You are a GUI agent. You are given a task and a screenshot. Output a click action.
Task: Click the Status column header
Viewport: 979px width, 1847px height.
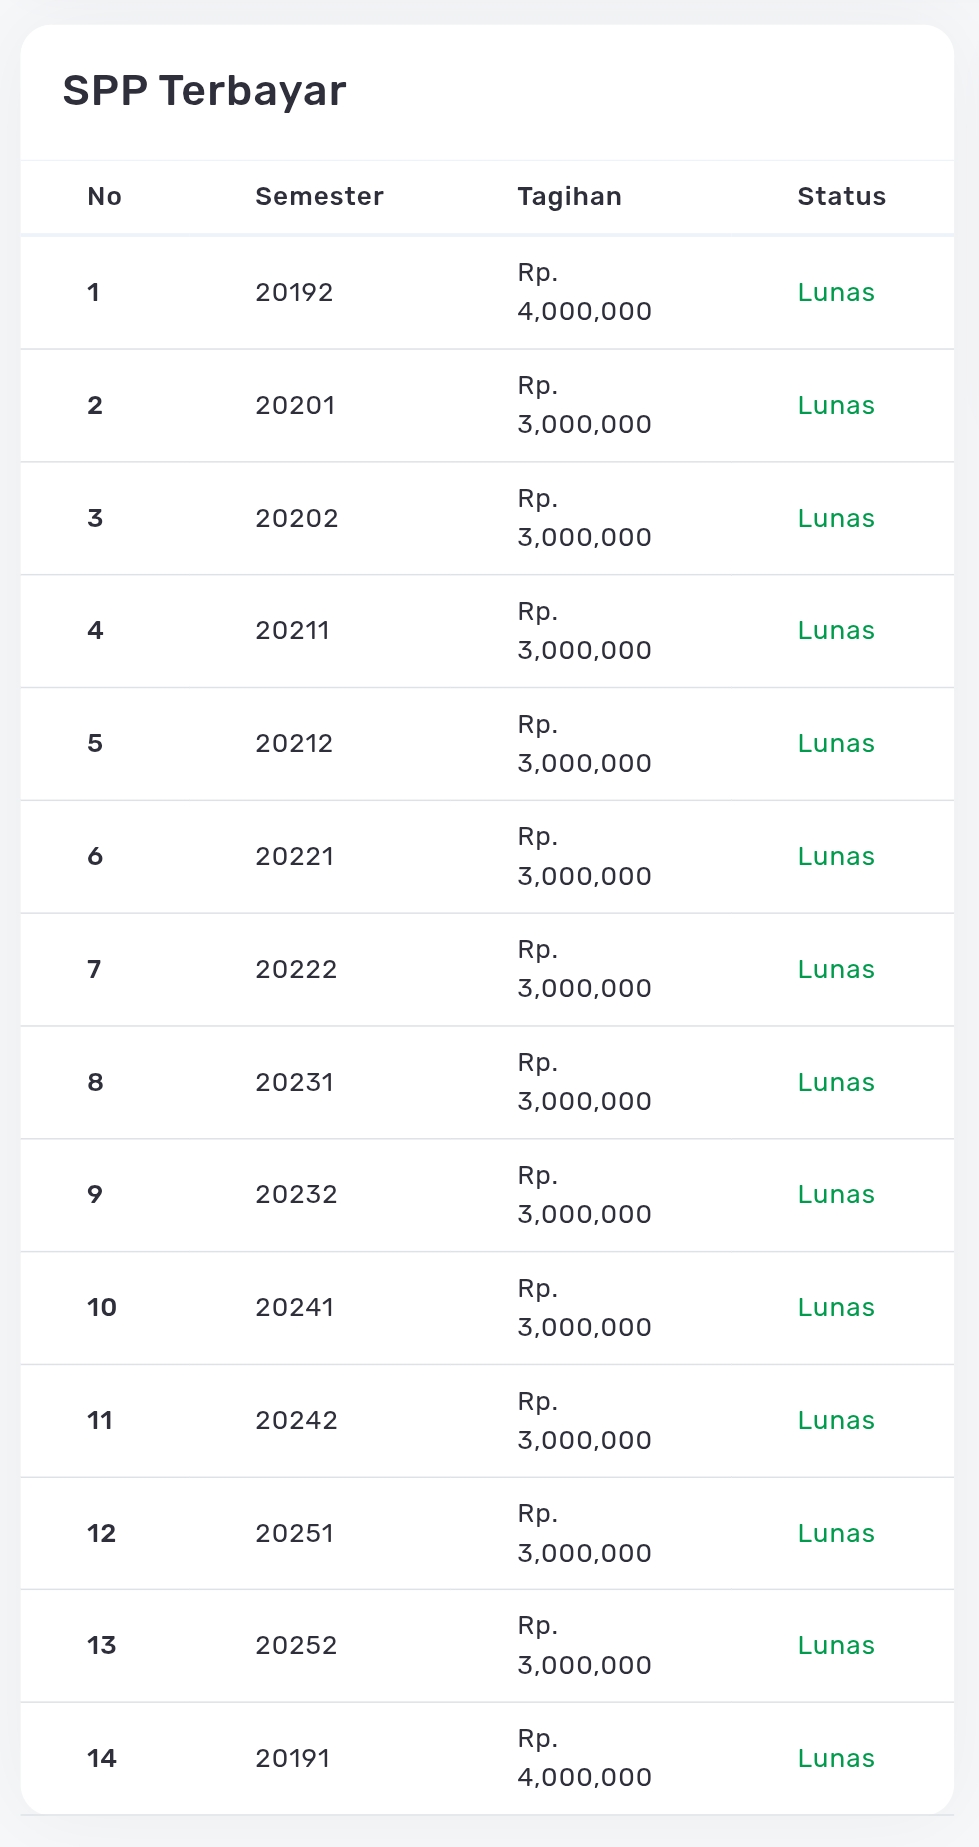click(841, 196)
